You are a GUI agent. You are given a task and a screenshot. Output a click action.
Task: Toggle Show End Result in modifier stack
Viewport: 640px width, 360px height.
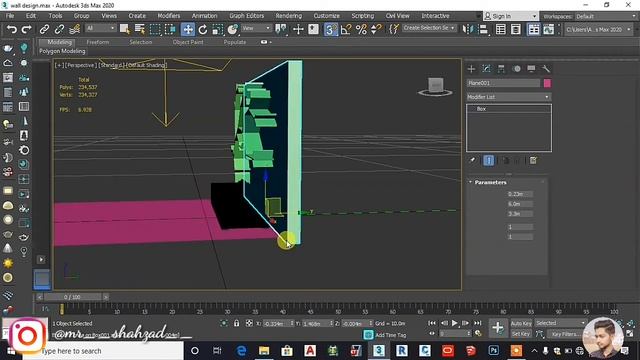click(x=489, y=160)
